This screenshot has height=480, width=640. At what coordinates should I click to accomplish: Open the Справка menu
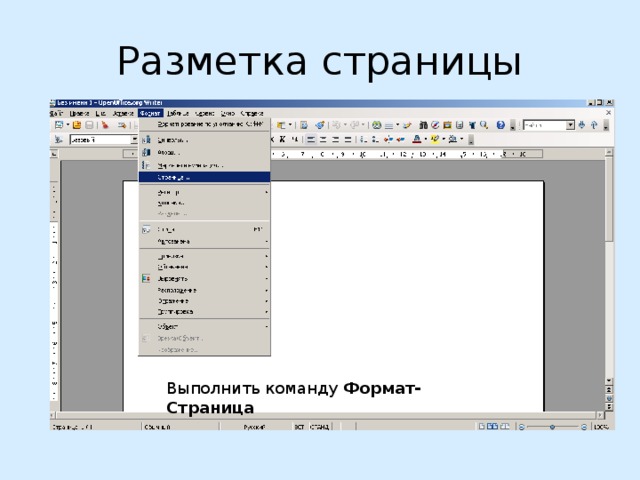click(x=252, y=113)
